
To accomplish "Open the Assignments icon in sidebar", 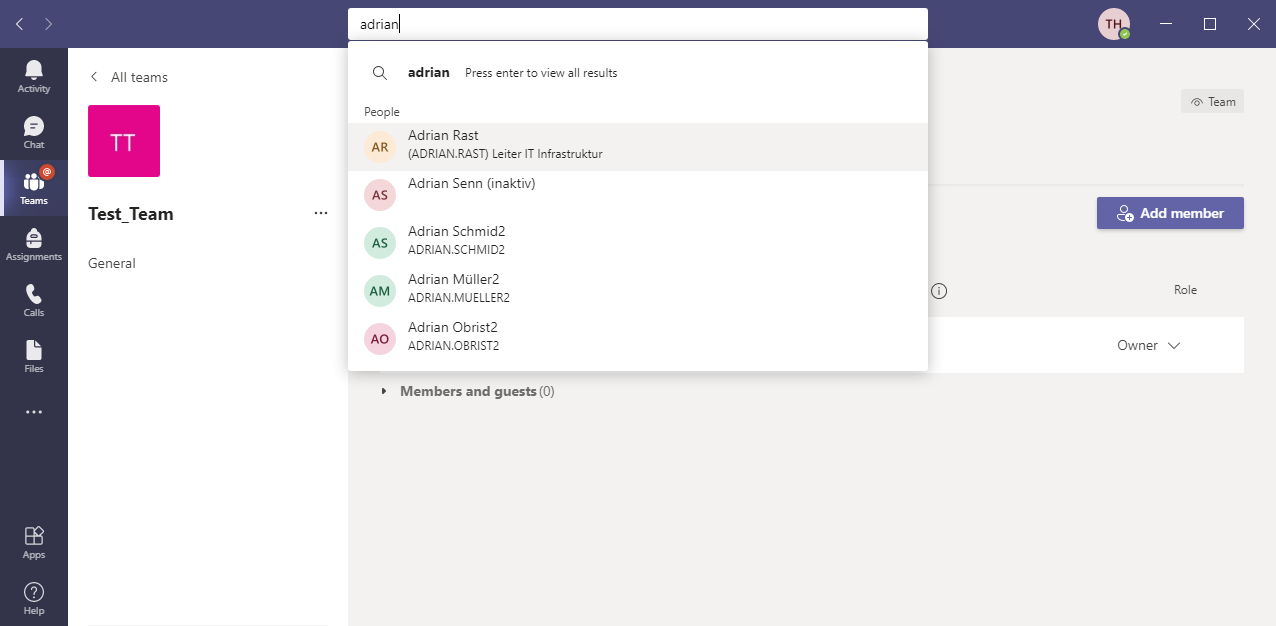I will 34,244.
